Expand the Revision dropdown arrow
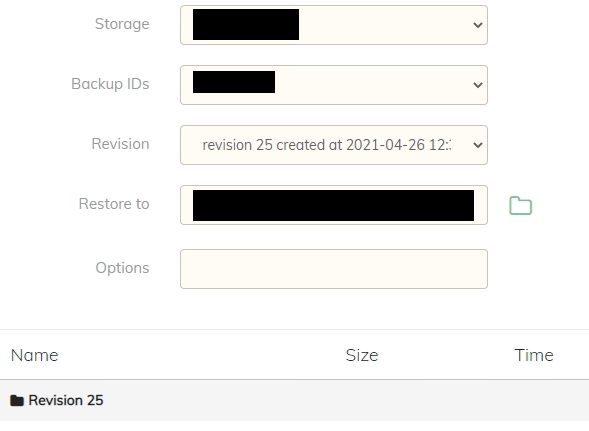 coord(478,145)
